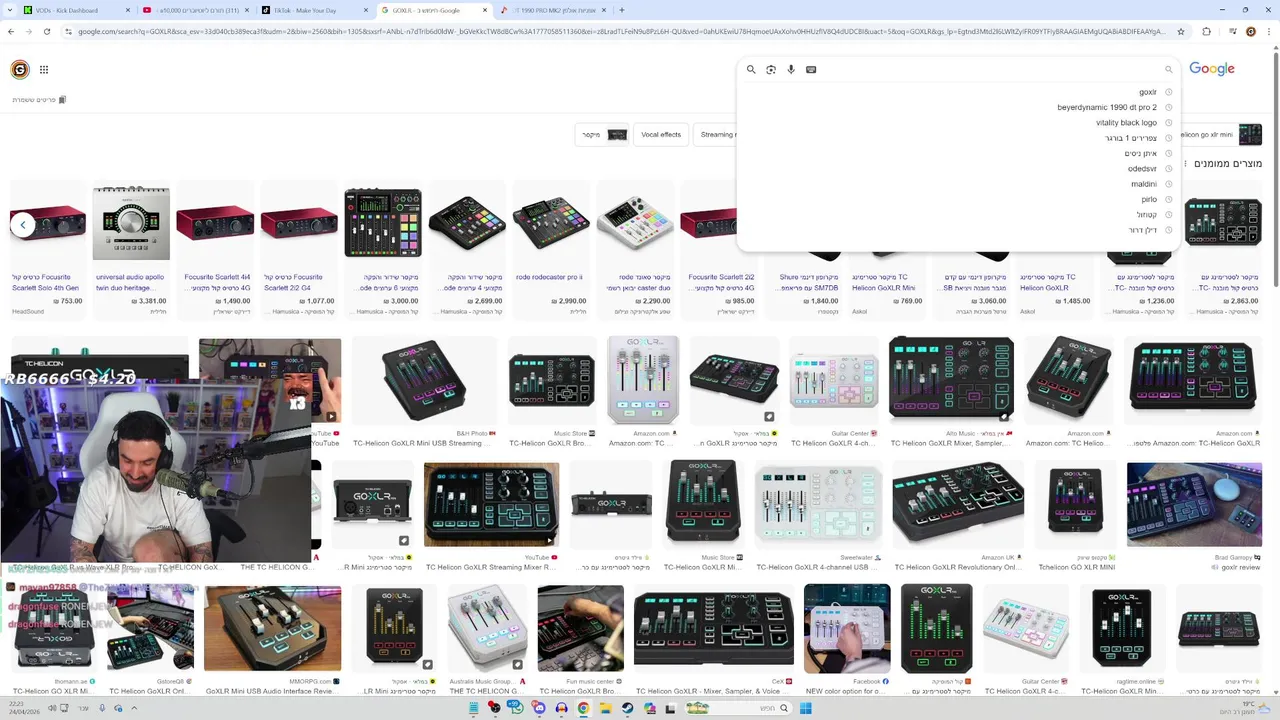Open the Google account avatar on the page

pyautogui.click(x=20, y=70)
